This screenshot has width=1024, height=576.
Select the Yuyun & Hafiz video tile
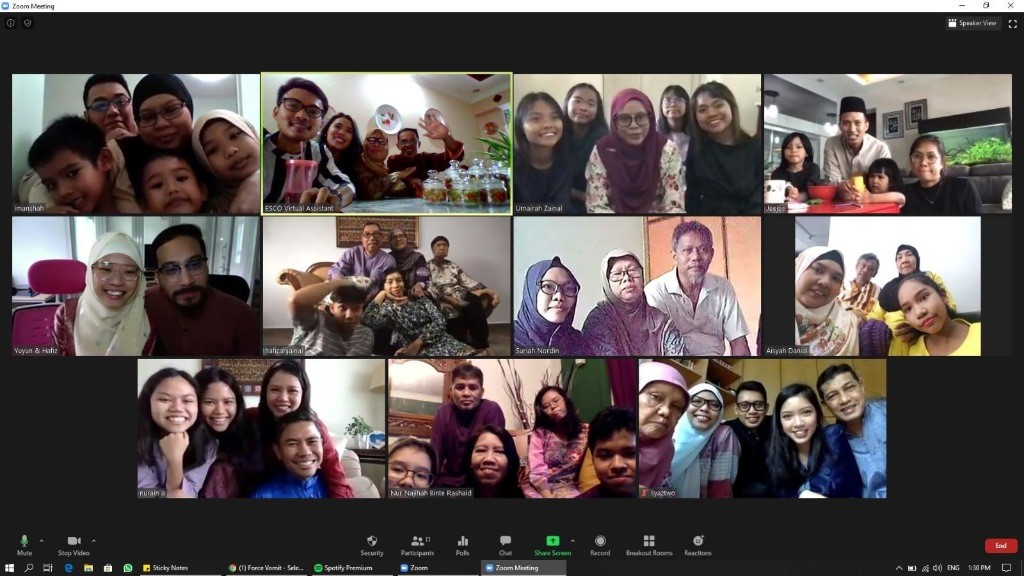136,286
